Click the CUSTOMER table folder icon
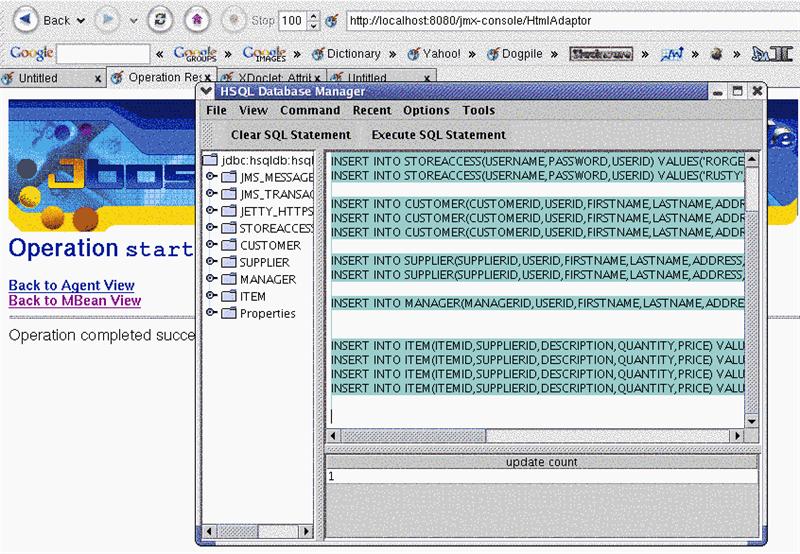The width and height of the screenshot is (800, 554). point(228,245)
